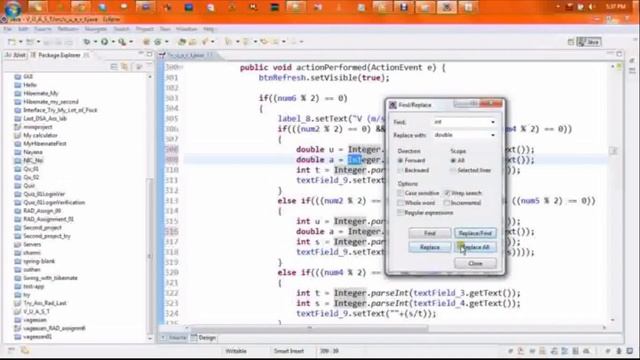Click Collapse All in Package Explorer
Image resolution: width=640 pixels, height=360 pixels.
pyautogui.click(x=114, y=67)
